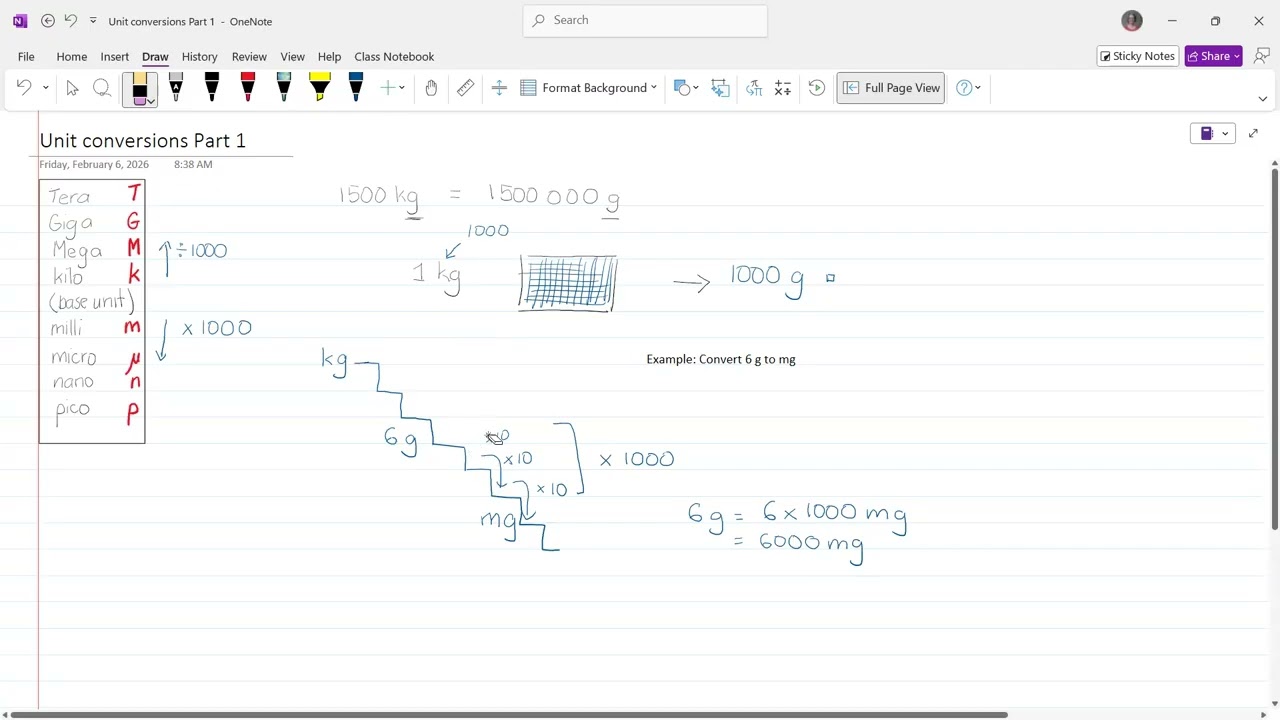Open the Add Pen dropdown arrow

[x=402, y=88]
